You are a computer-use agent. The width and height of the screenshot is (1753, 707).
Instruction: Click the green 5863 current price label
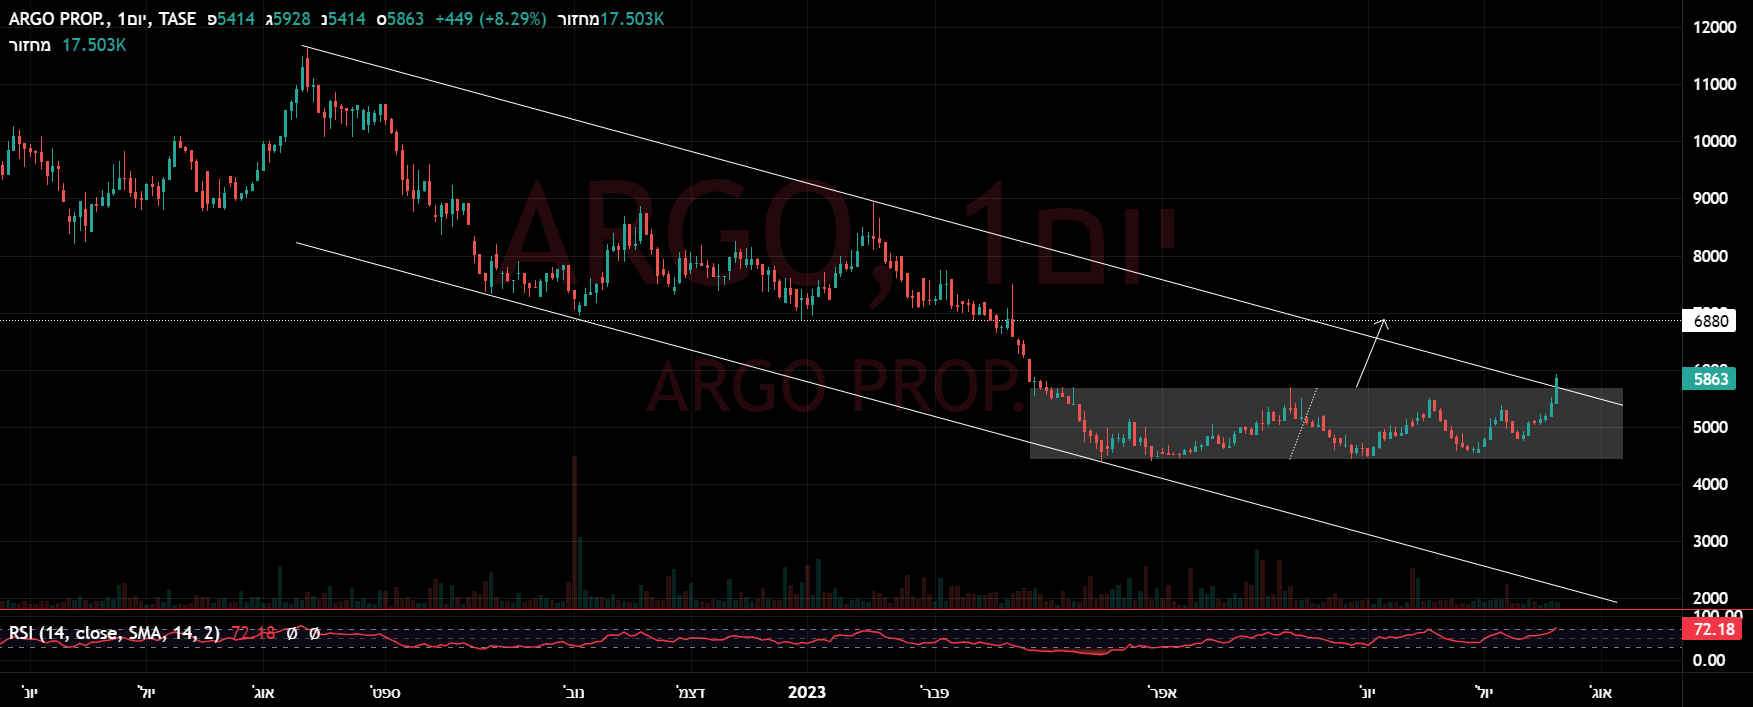(1711, 379)
